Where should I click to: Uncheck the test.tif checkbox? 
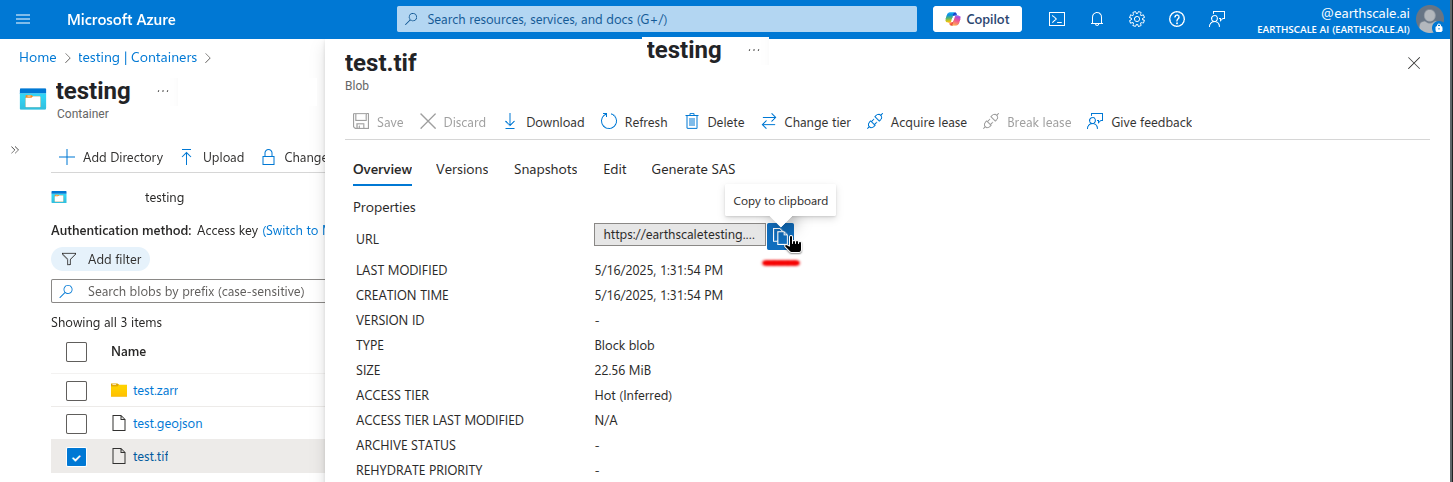tap(76, 457)
